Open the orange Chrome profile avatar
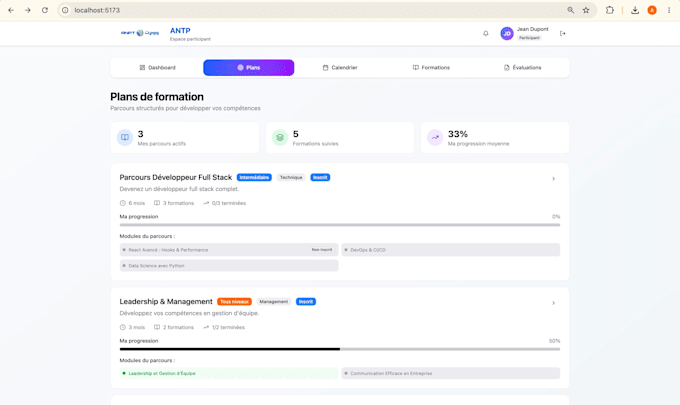This screenshot has height=405, width=680. 652,10
